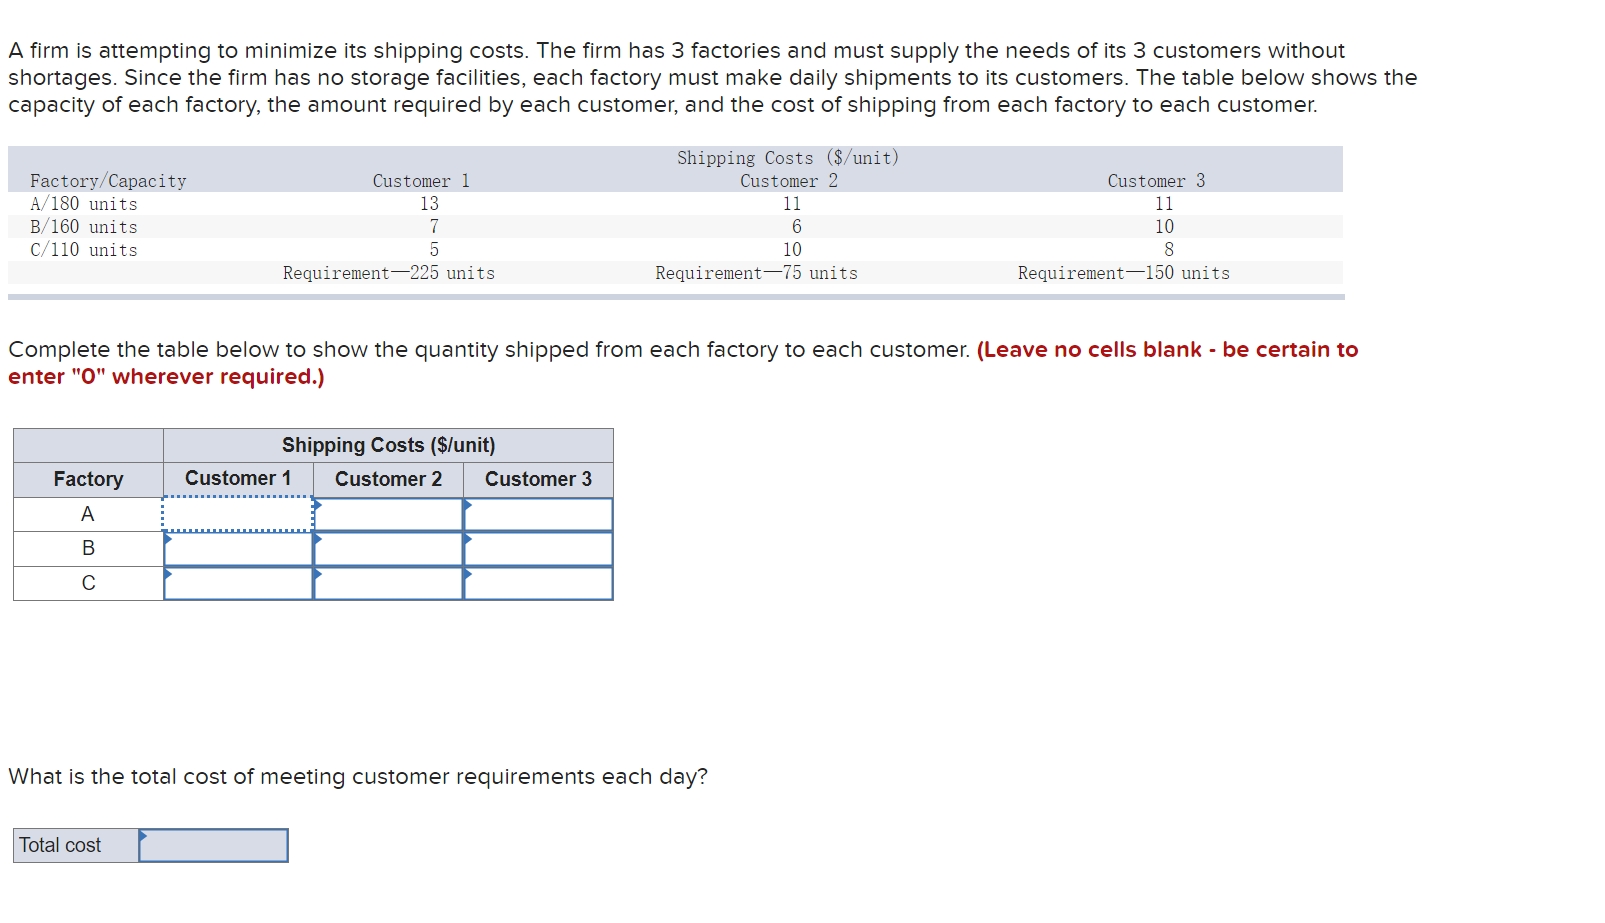Select cost 10 for factory C Customer 2
This screenshot has height=923, width=1605.
pos(792,250)
